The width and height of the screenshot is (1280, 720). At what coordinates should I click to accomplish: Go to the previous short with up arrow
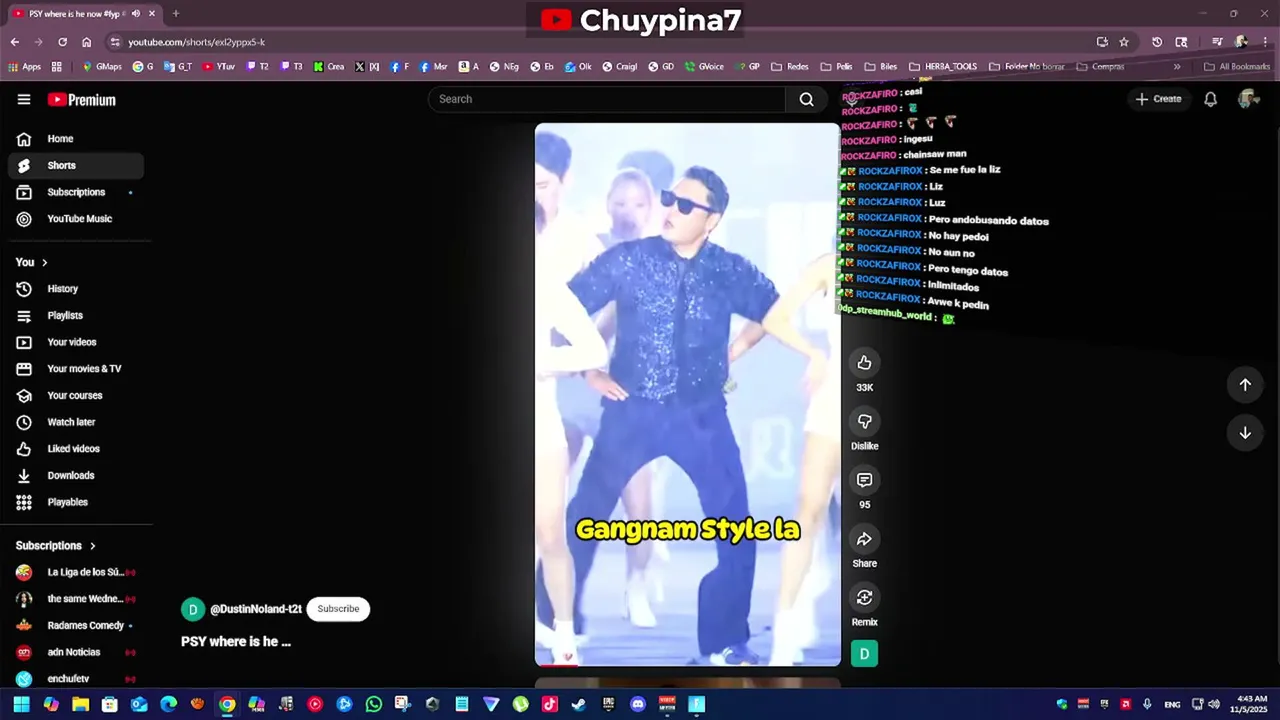click(x=1245, y=385)
